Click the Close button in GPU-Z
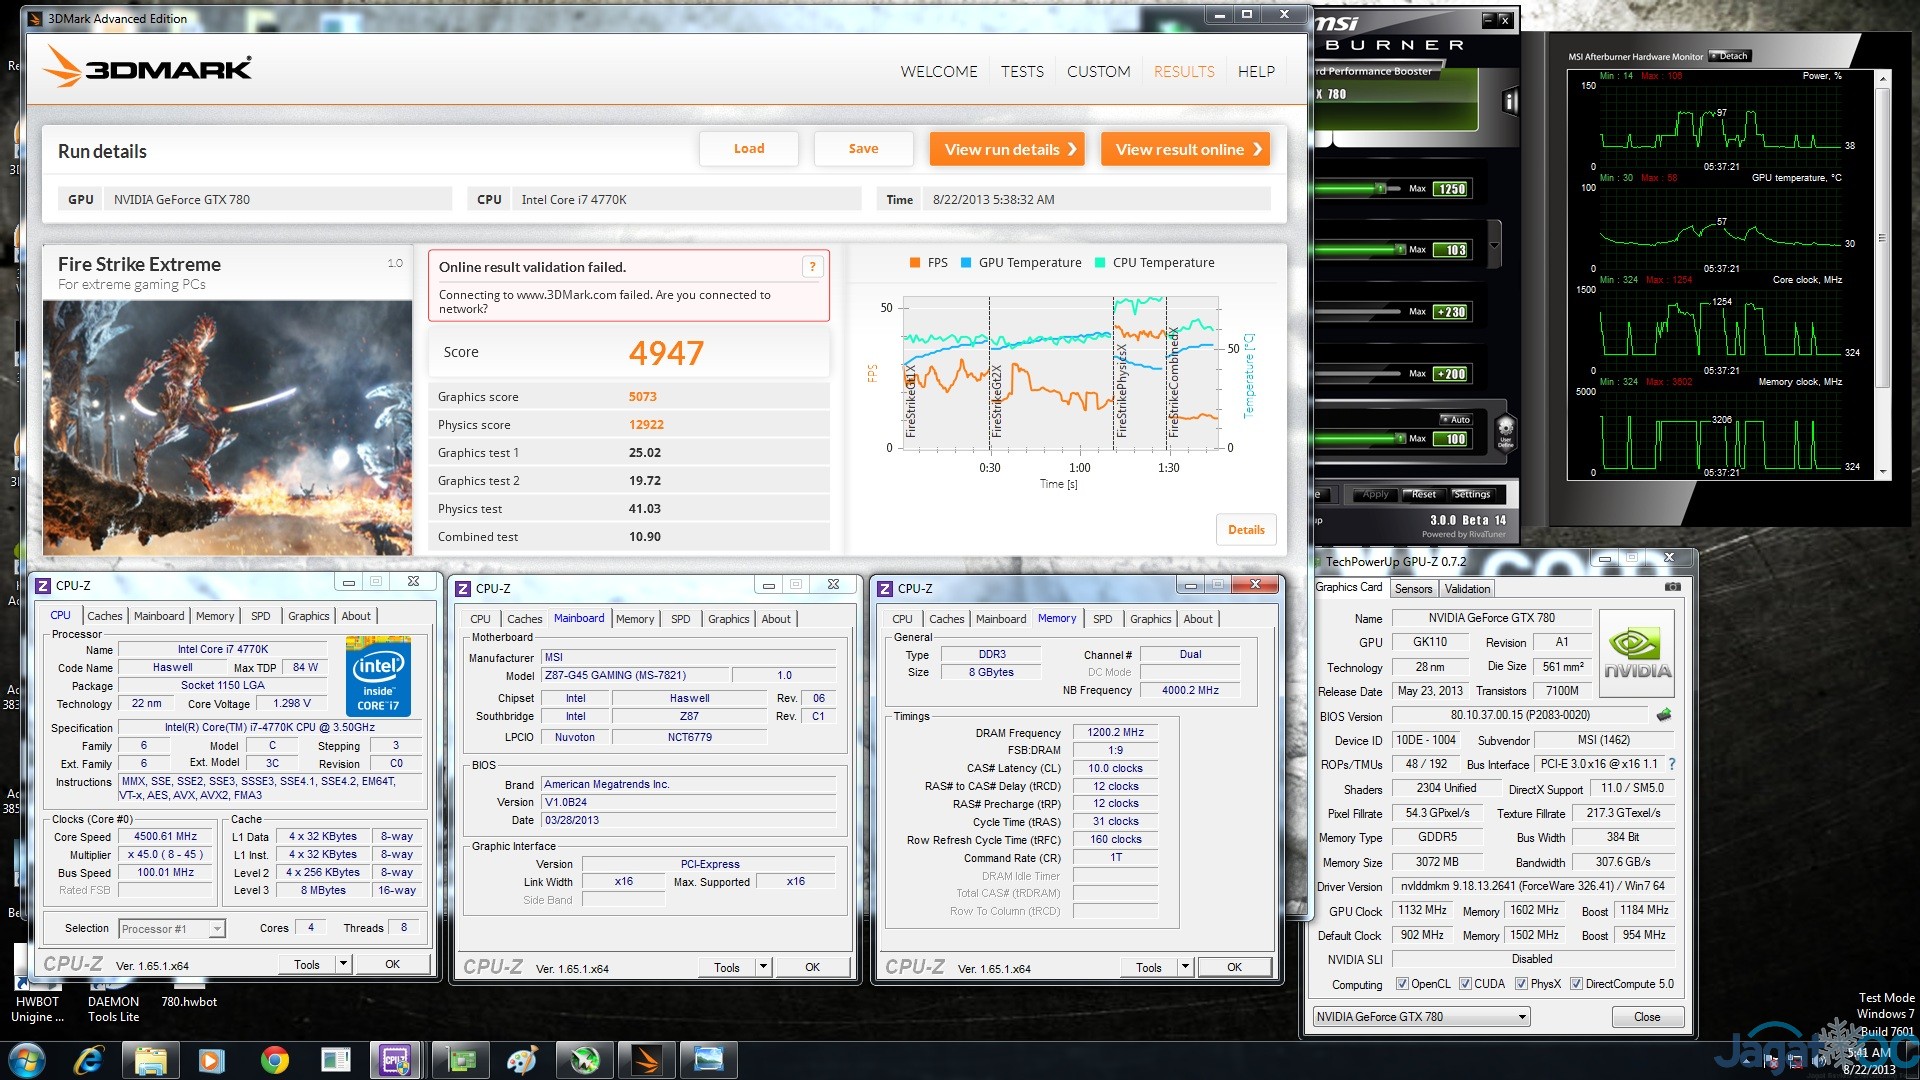1920x1080 pixels. (1647, 1017)
